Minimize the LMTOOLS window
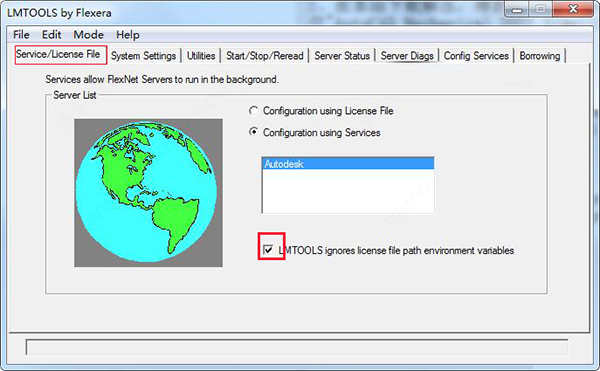 click(517, 10)
